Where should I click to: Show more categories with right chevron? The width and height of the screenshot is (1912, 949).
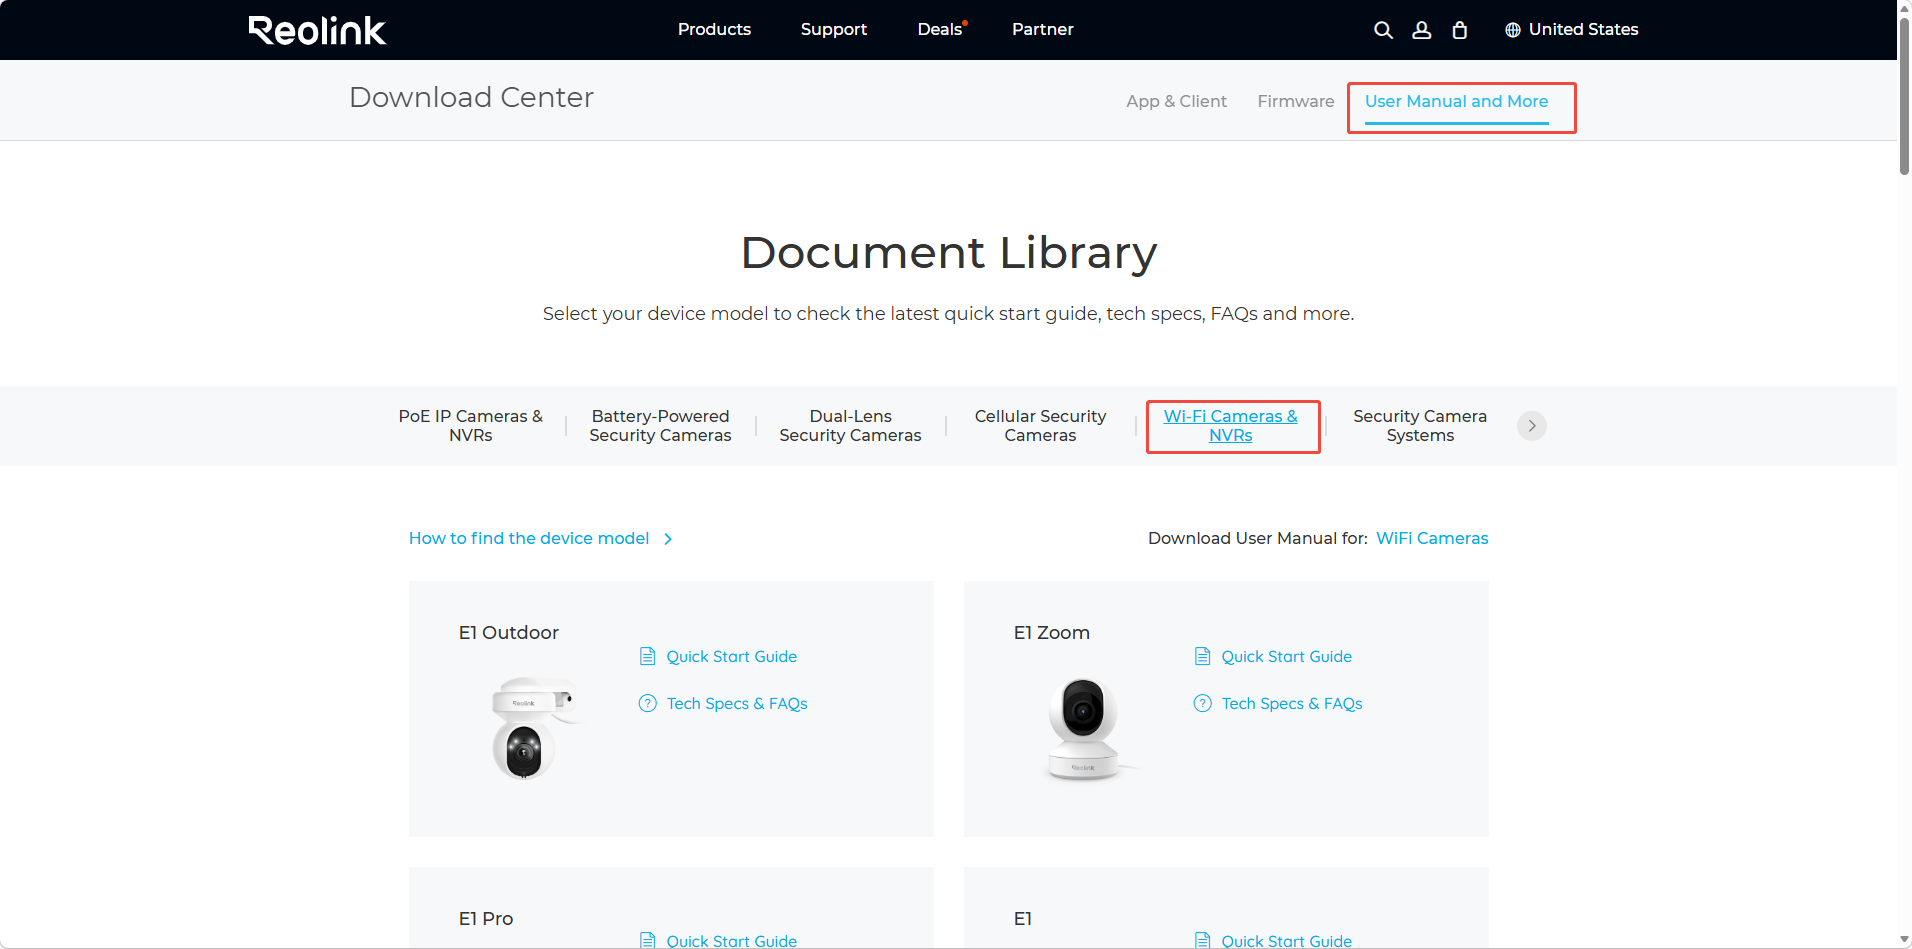pos(1531,426)
